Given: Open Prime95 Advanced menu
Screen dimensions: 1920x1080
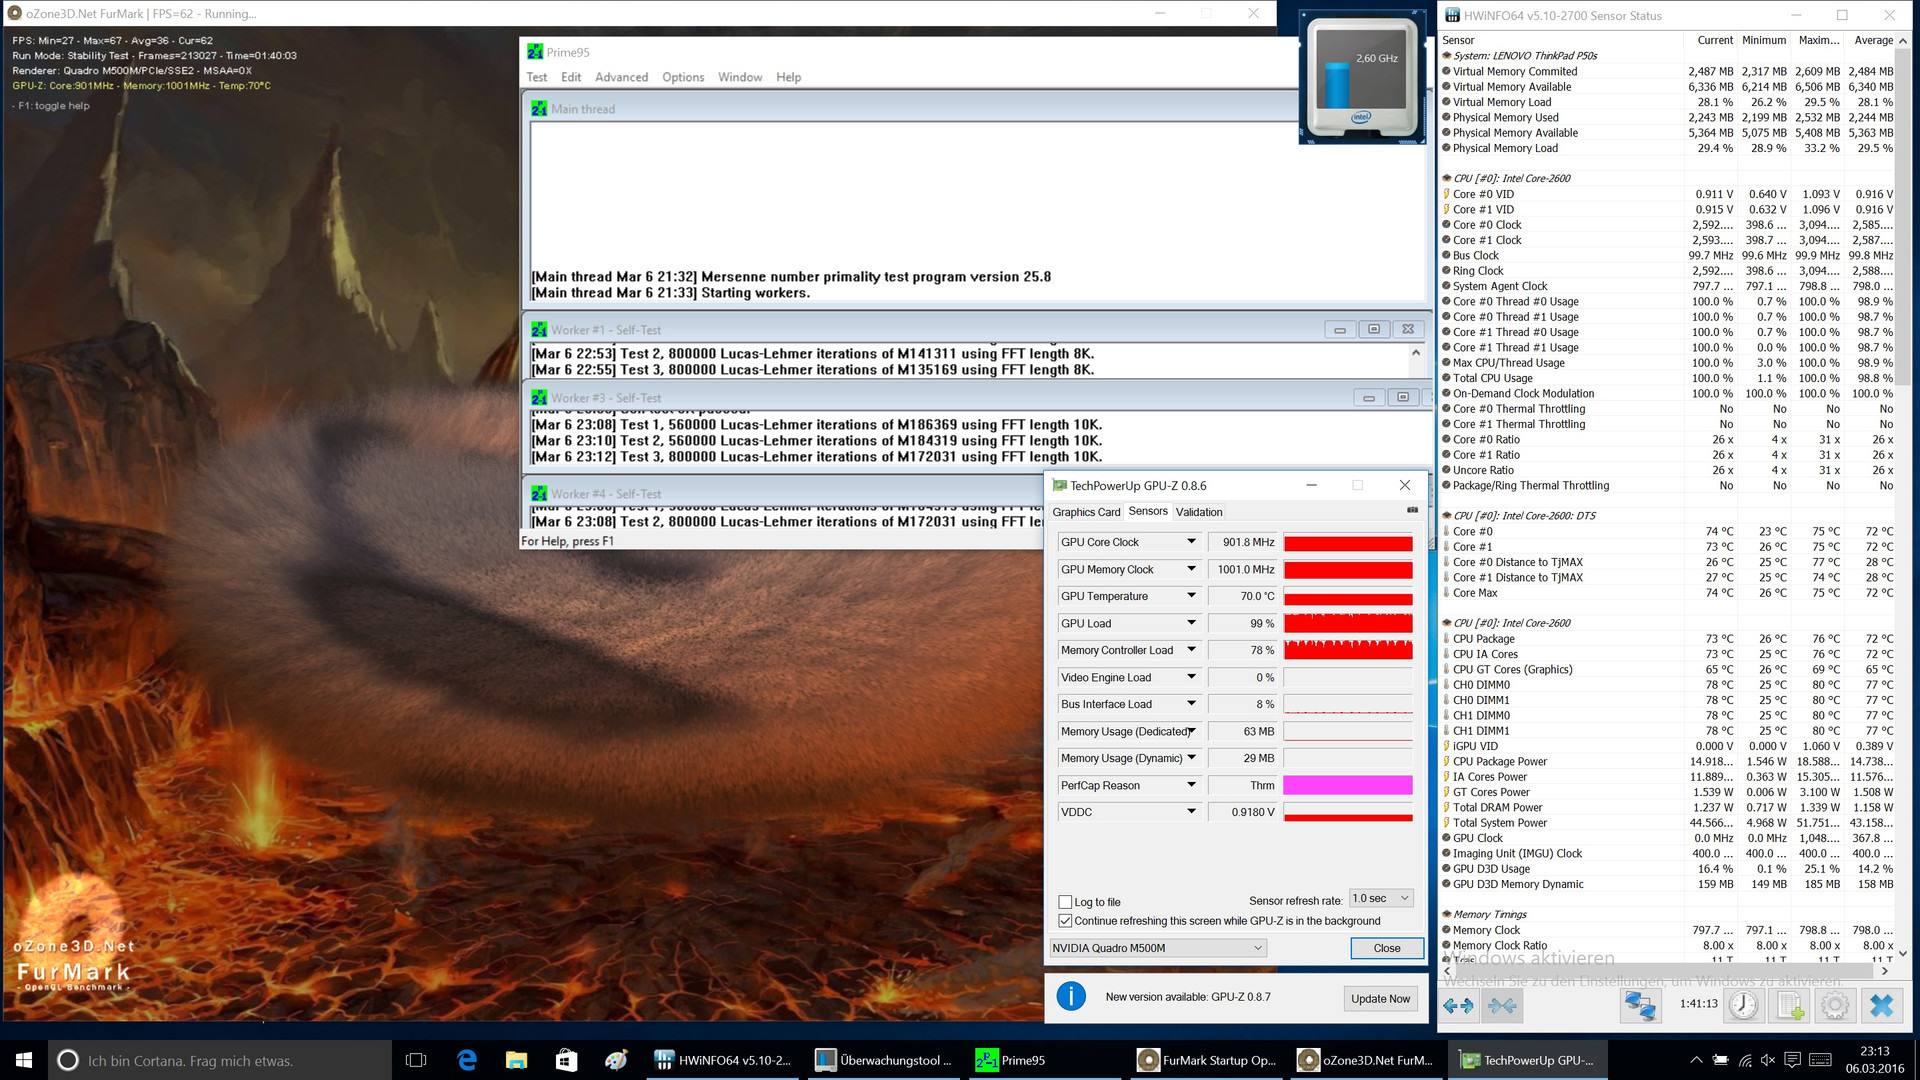Looking at the screenshot, I should tap(621, 77).
